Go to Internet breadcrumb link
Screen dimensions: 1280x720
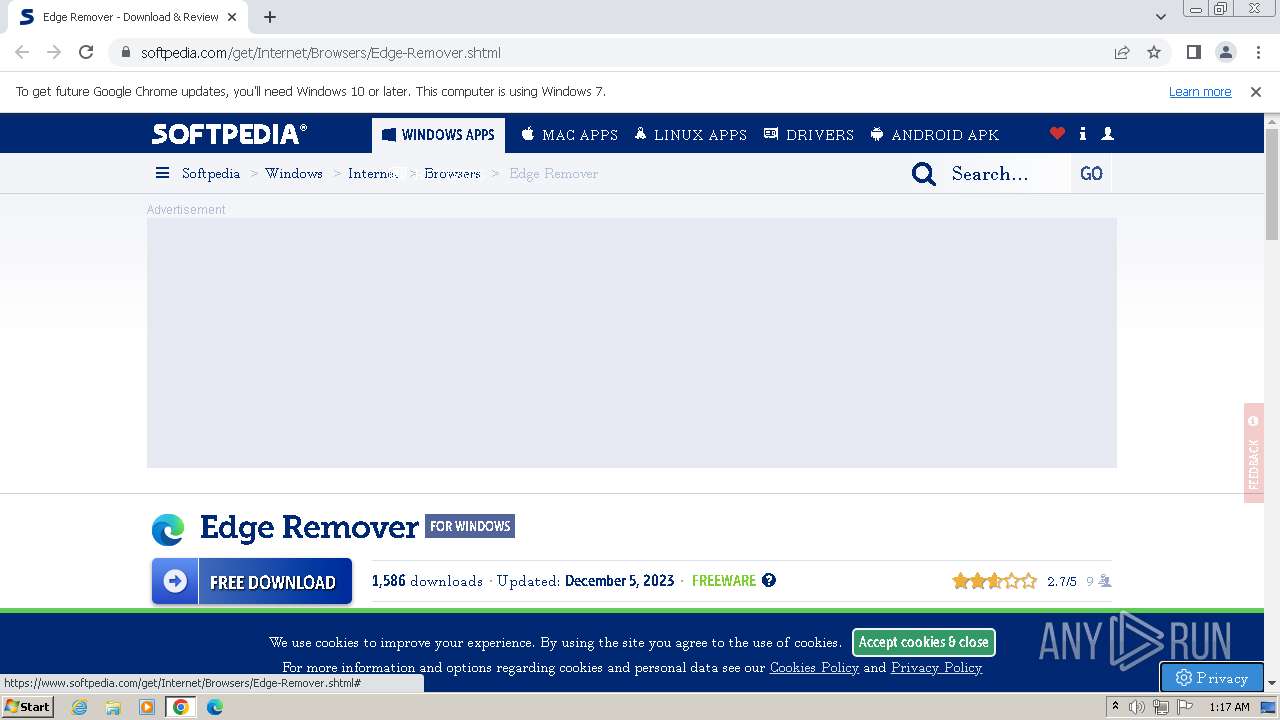tap(373, 174)
